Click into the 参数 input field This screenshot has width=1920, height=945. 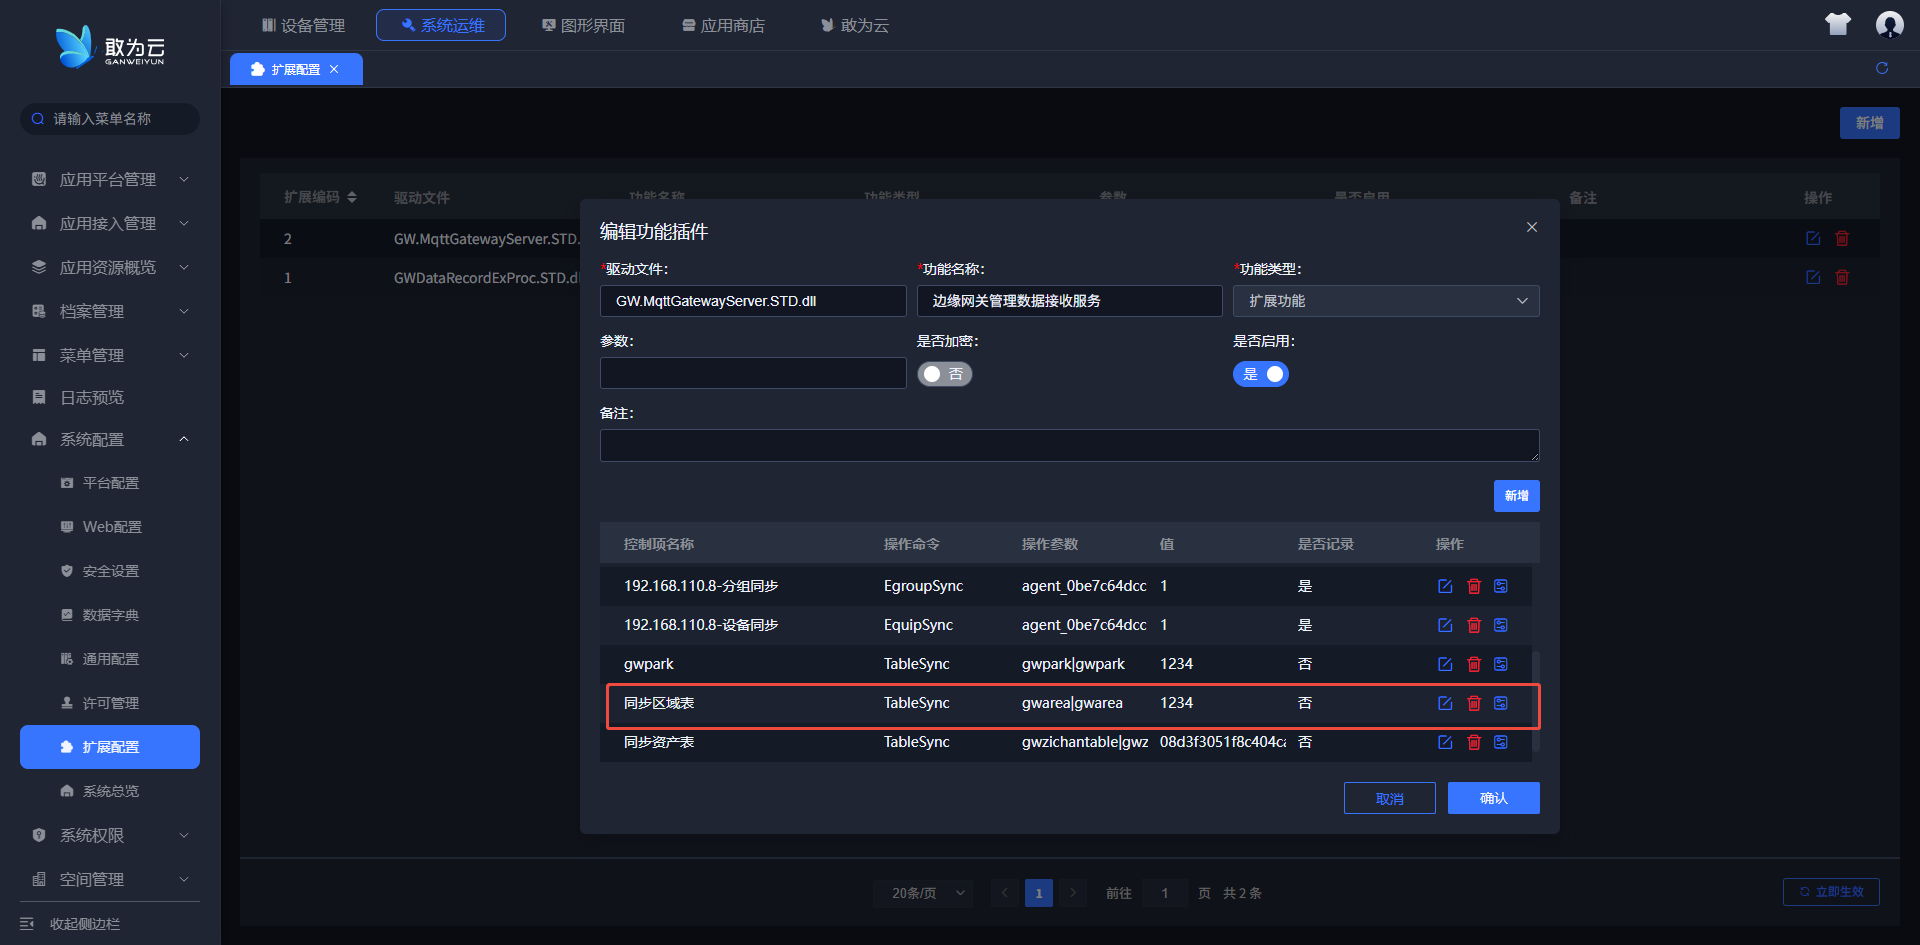pyautogui.click(x=752, y=373)
